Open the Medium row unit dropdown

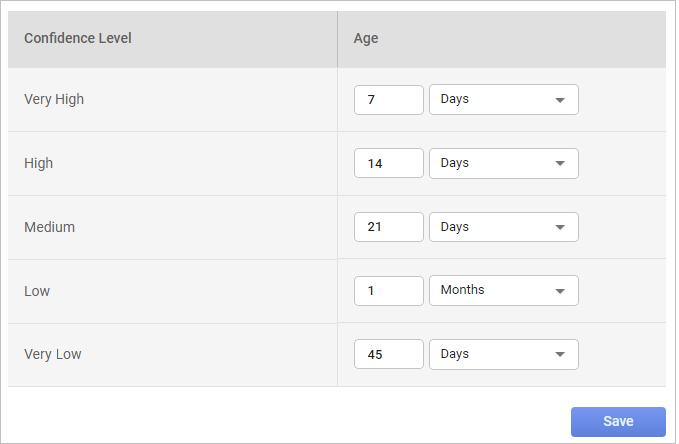[x=503, y=227]
